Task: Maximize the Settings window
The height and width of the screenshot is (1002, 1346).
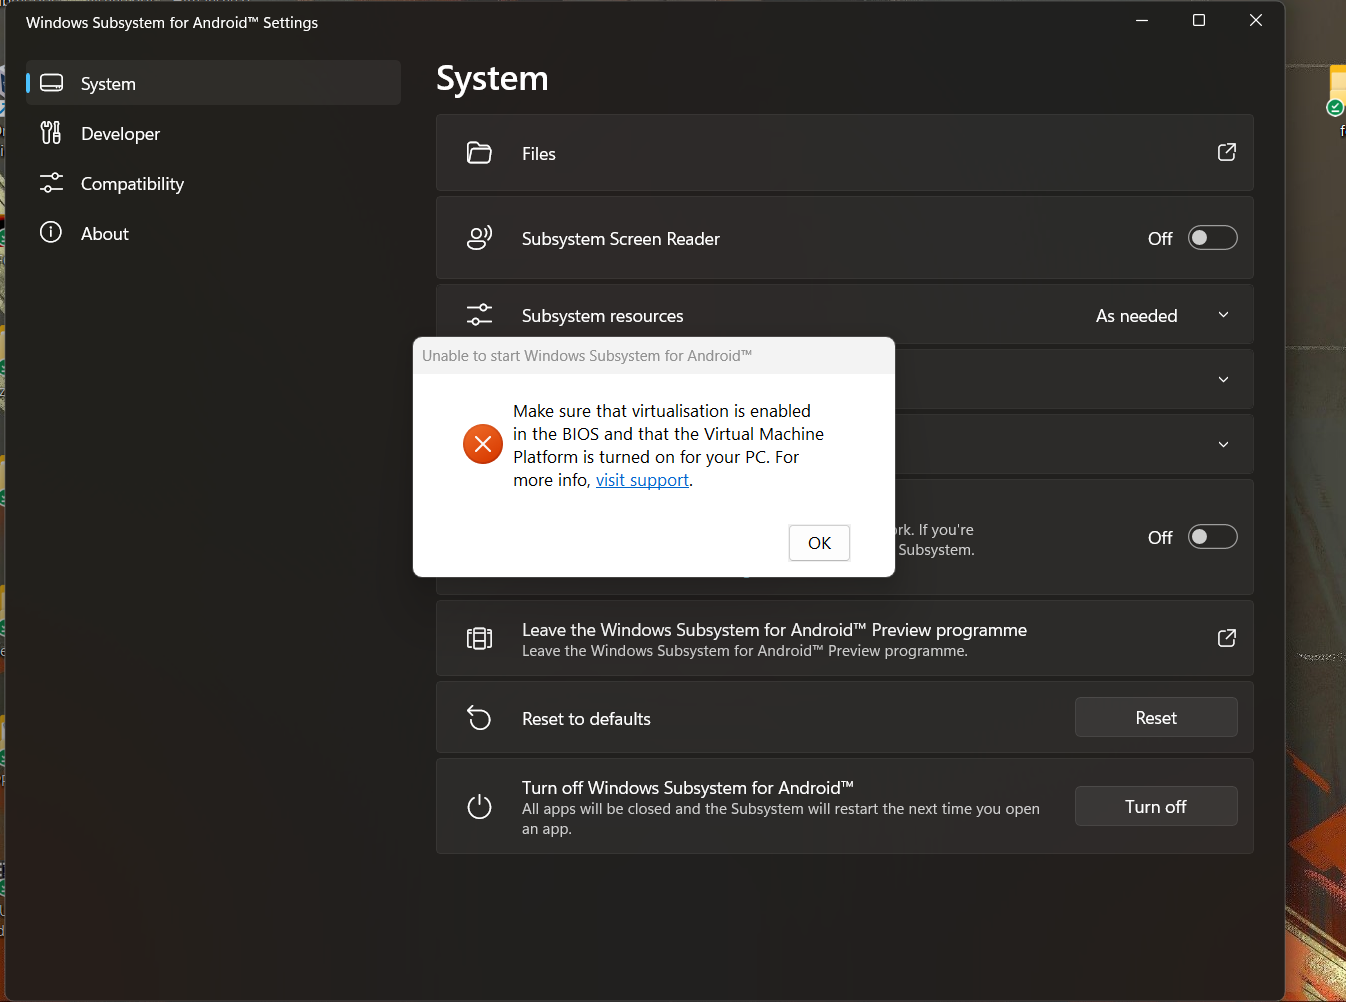Action: pyautogui.click(x=1199, y=21)
